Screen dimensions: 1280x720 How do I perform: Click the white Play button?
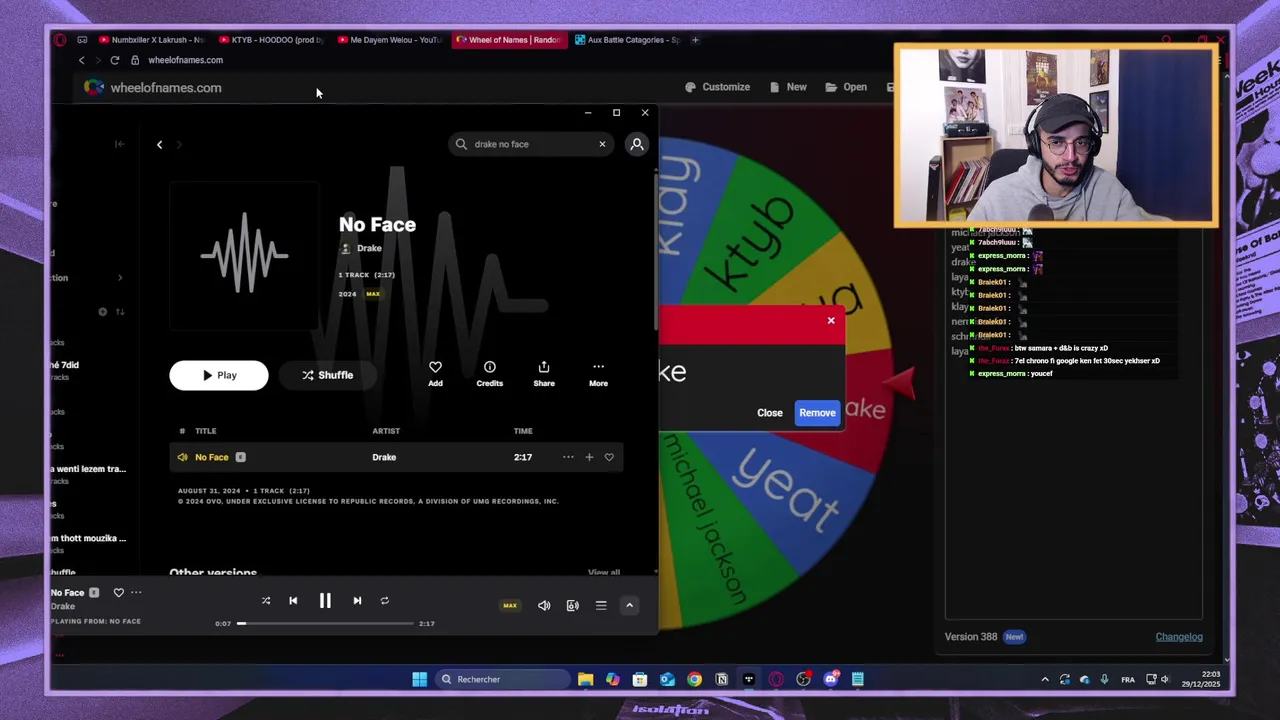coord(219,375)
